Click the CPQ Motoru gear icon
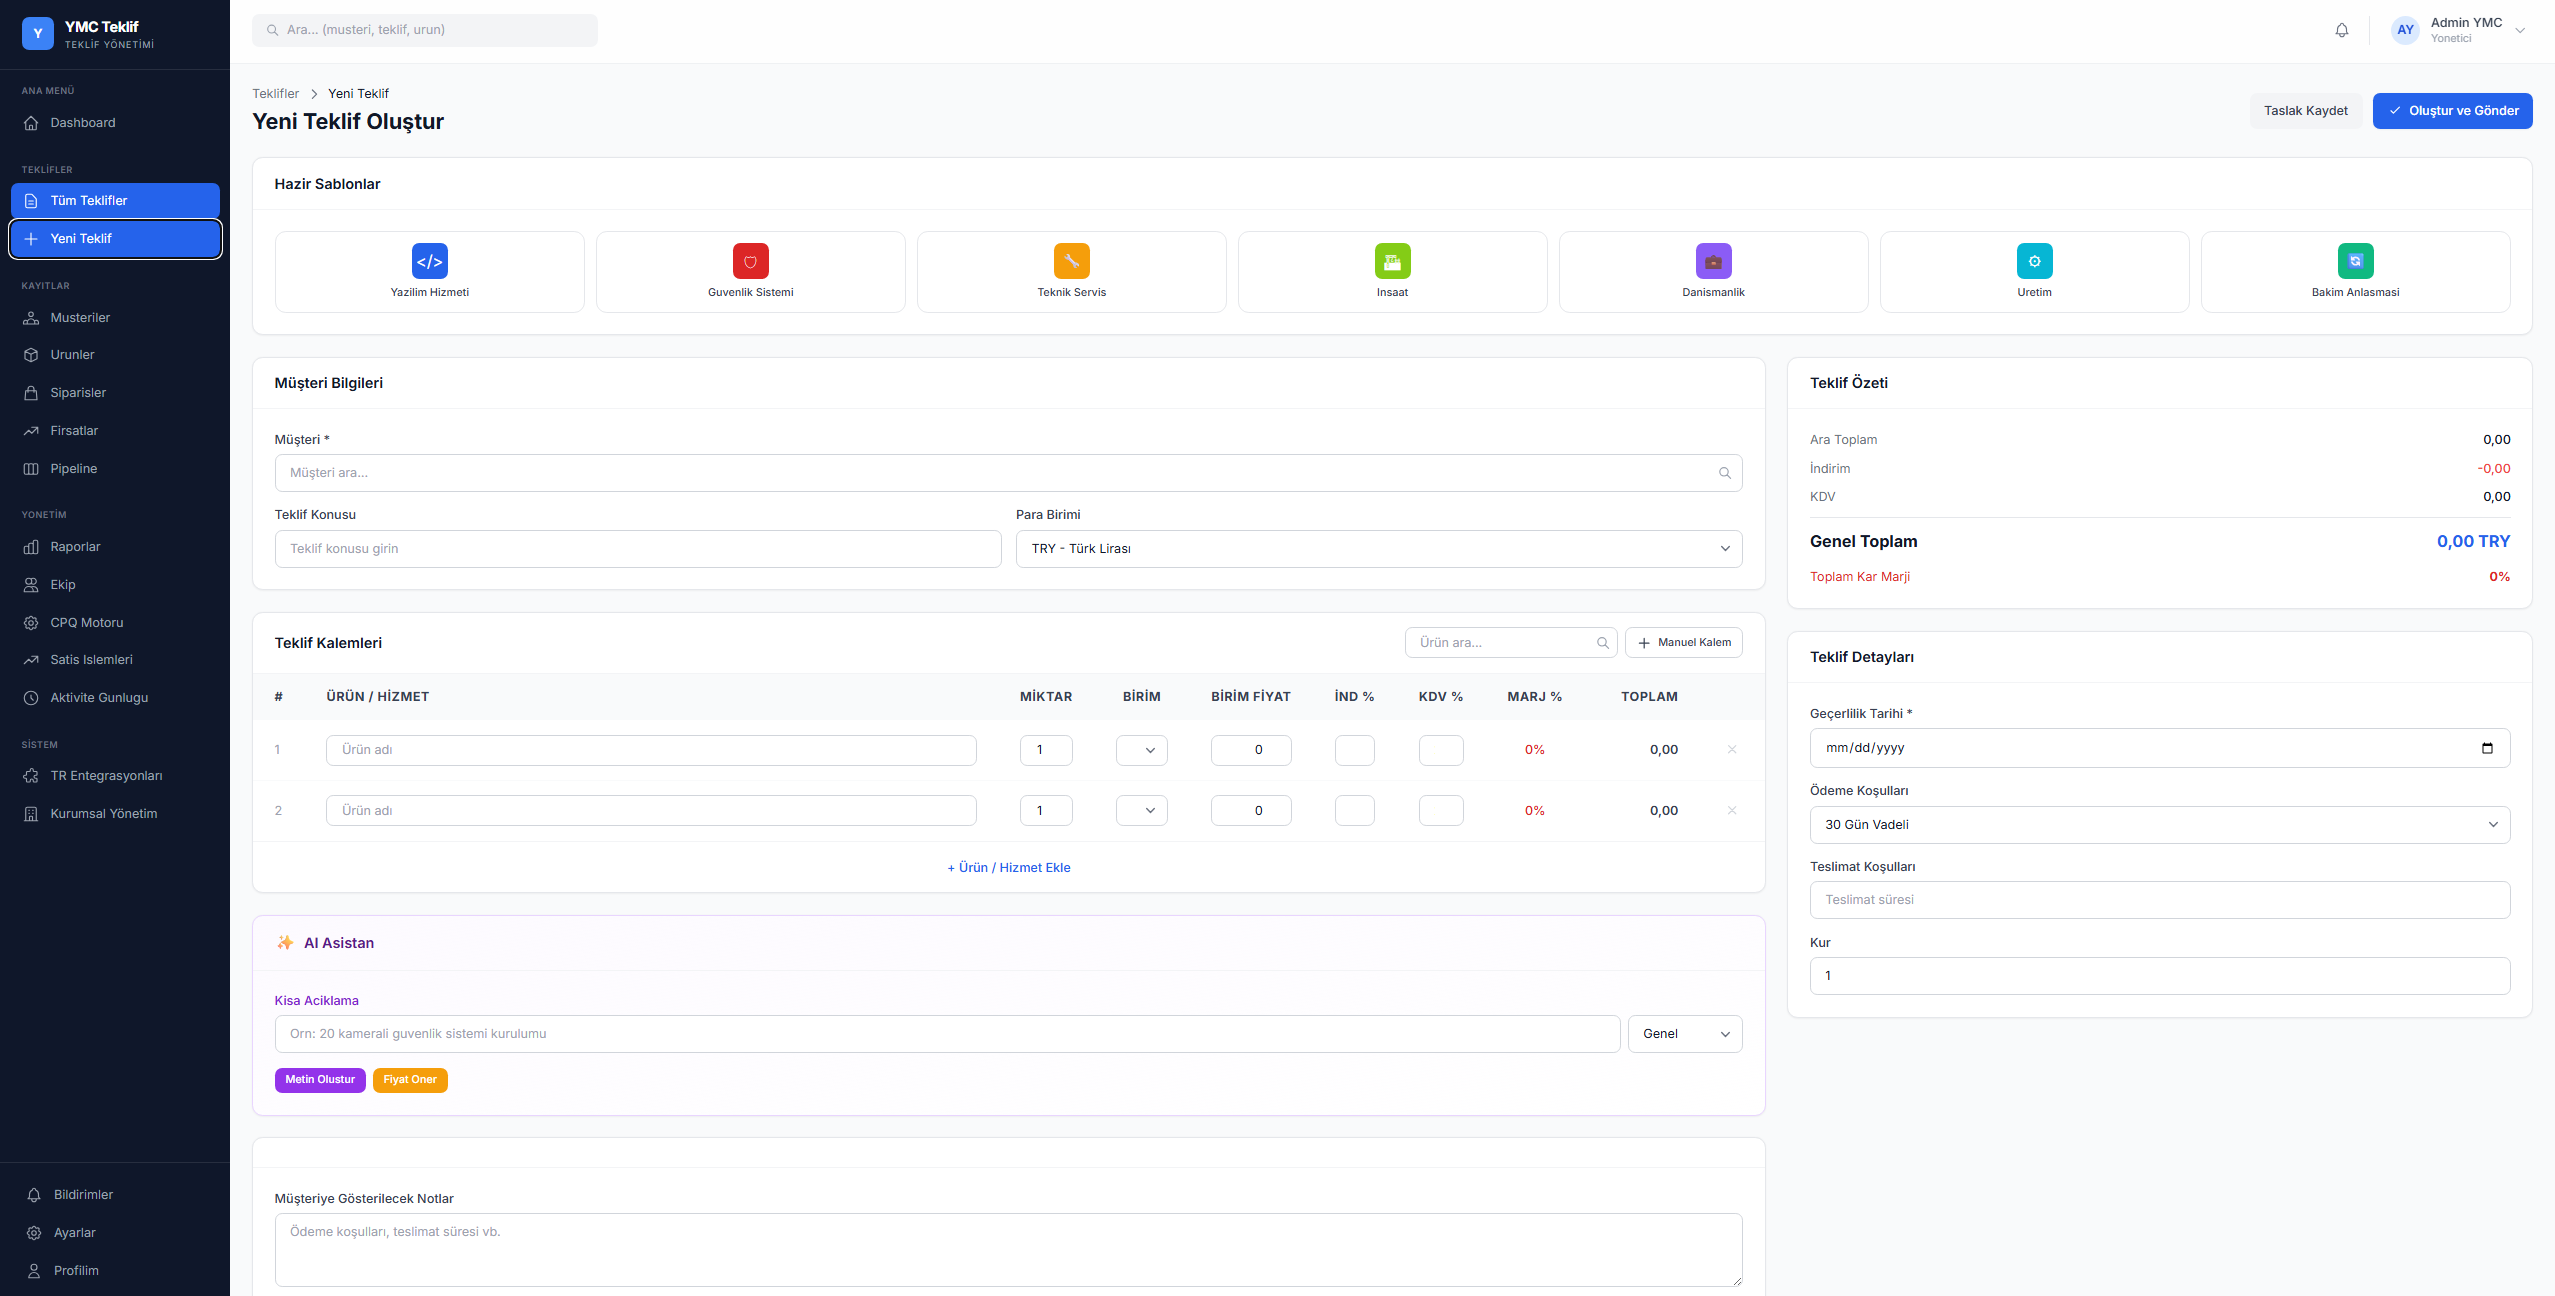This screenshot has width=2555, height=1296. tap(31, 623)
